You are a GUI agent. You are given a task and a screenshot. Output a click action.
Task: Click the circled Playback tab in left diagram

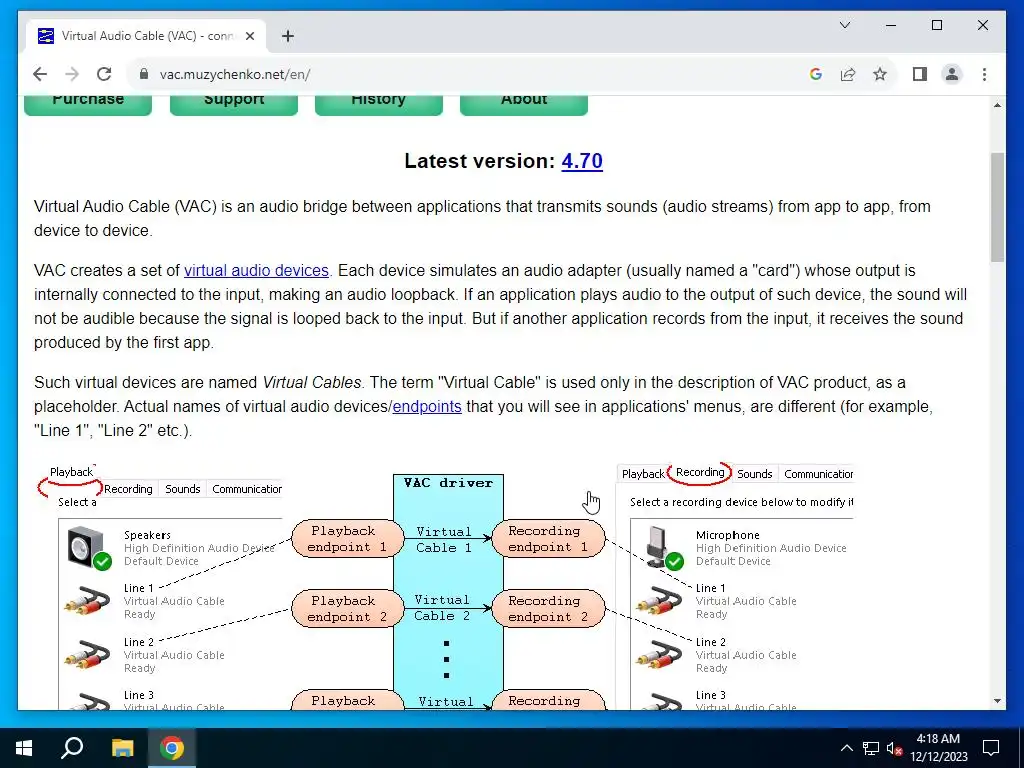coord(71,472)
